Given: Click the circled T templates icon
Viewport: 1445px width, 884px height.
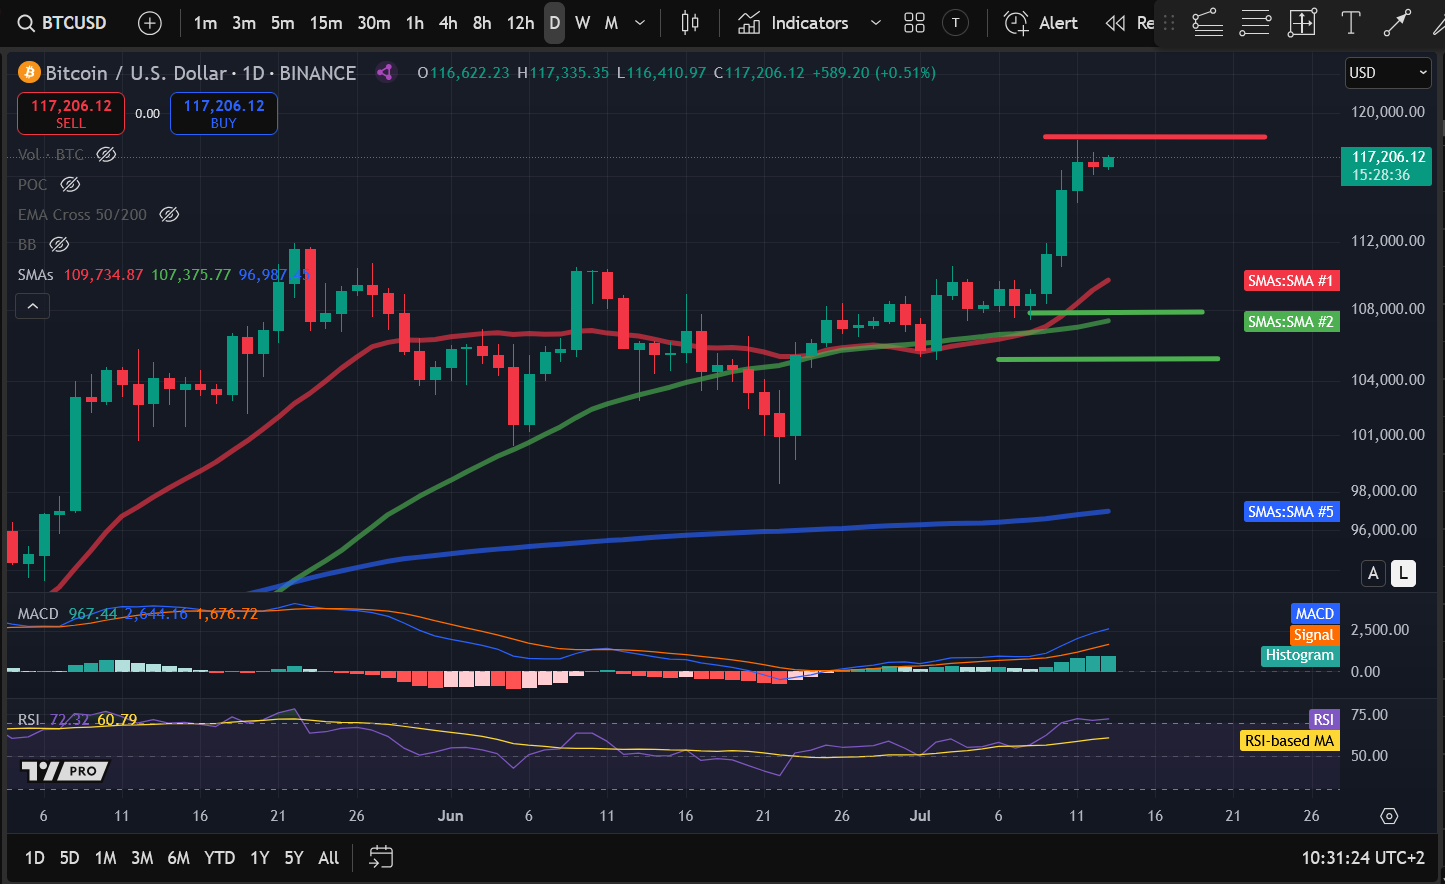Looking at the screenshot, I should tap(956, 23).
